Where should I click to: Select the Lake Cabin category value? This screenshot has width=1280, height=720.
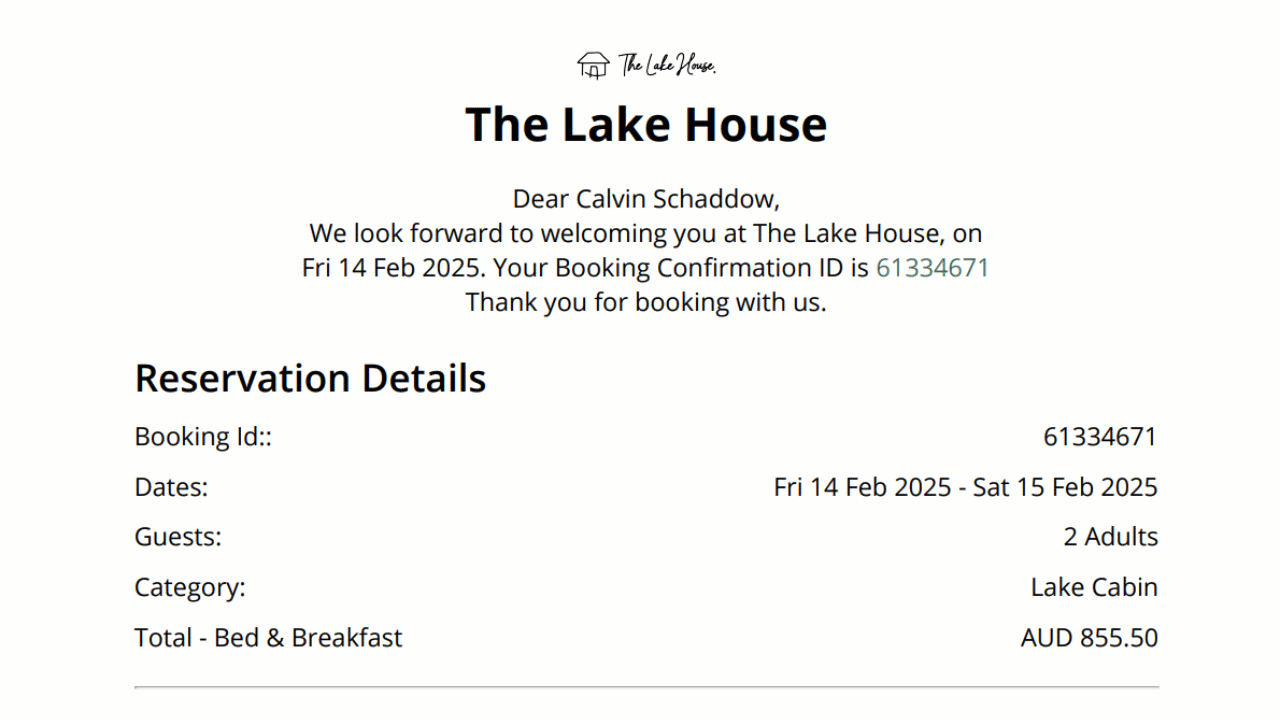coord(1094,587)
